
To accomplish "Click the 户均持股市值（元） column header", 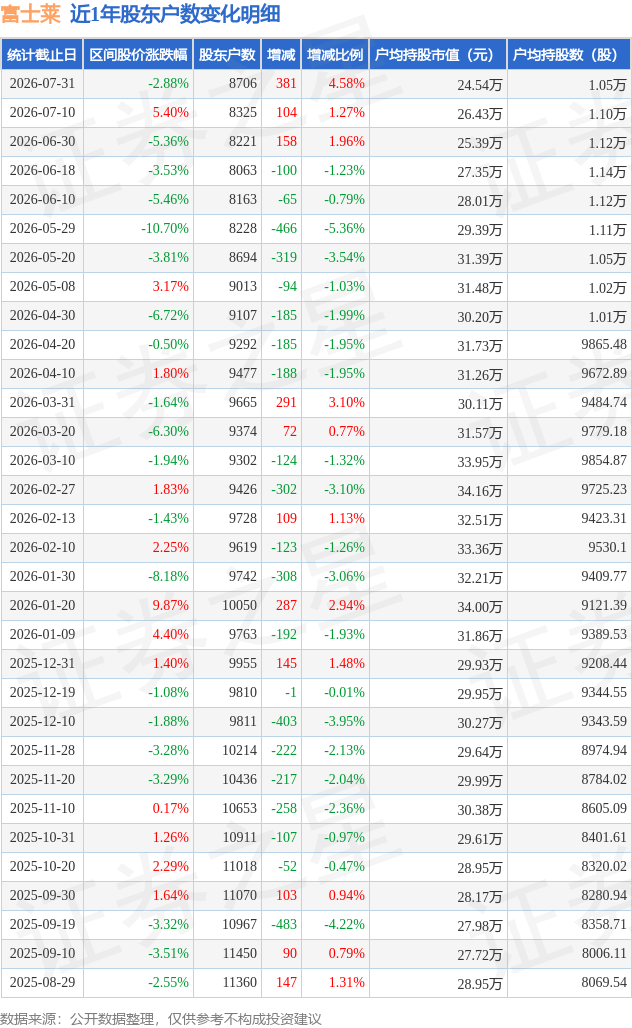I will click(x=438, y=54).
